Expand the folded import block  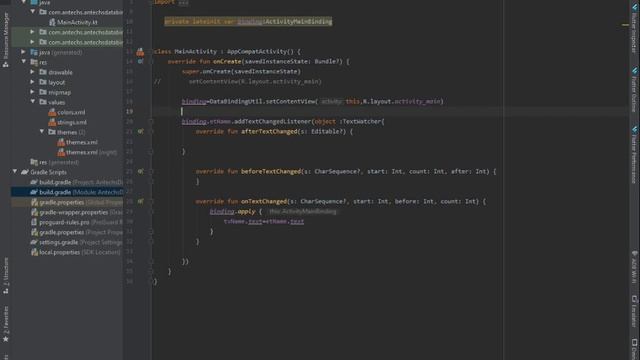click(x=184, y=2)
